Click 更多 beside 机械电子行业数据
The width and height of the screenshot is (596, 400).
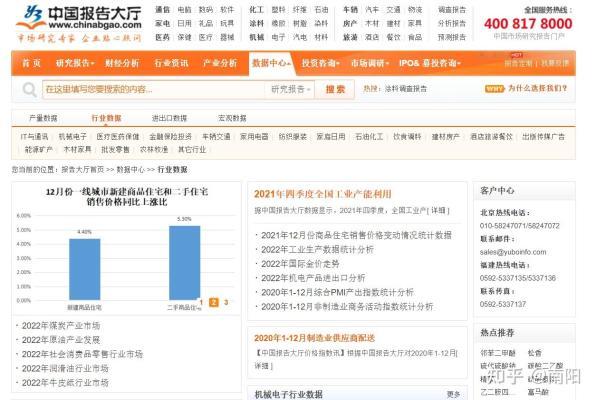453,394
